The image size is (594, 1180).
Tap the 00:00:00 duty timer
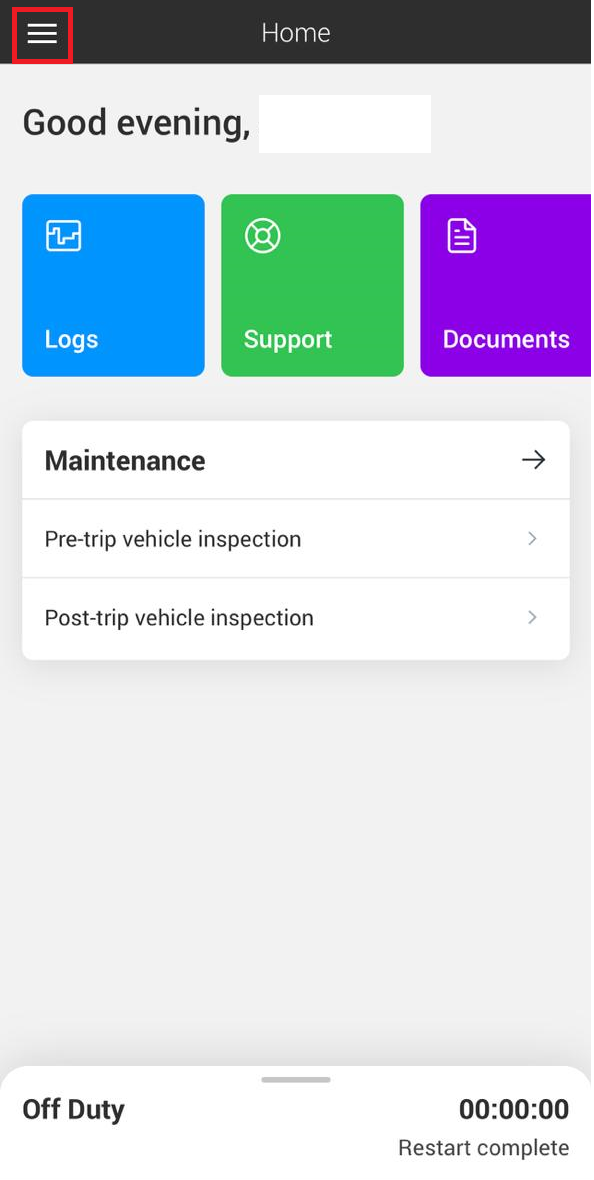[x=513, y=1109]
